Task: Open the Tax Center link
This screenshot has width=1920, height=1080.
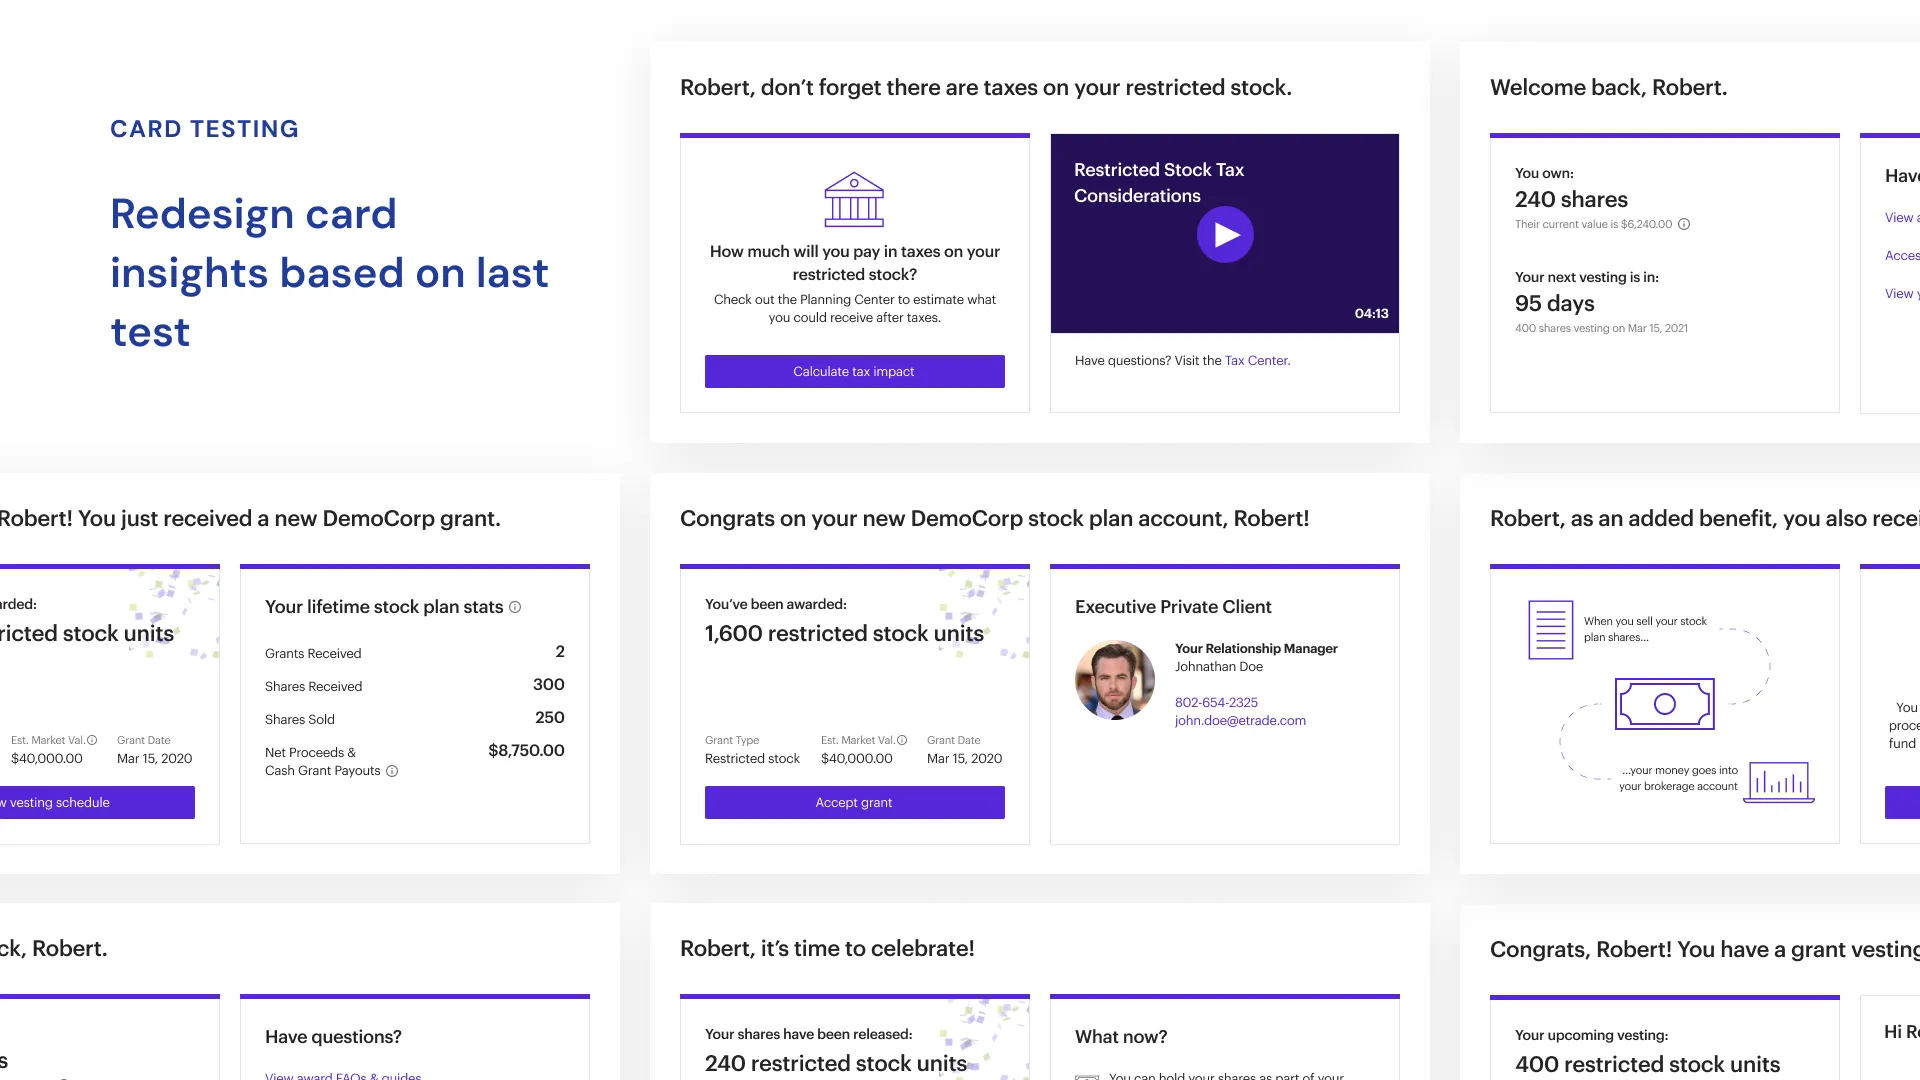Action: pyautogui.click(x=1257, y=361)
